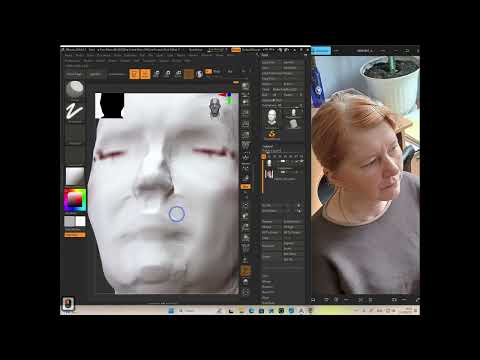The height and width of the screenshot is (360, 480).
Task: Select the head bust tool thumbnail
Action: click(x=272, y=118)
